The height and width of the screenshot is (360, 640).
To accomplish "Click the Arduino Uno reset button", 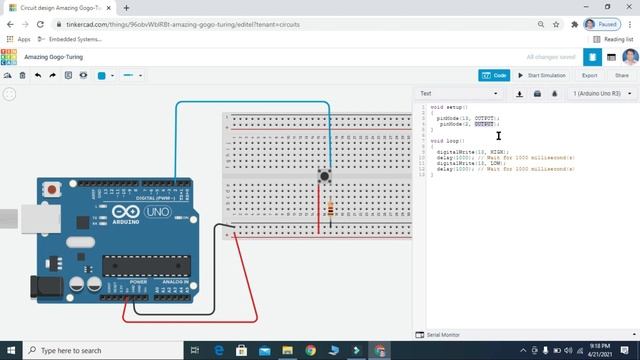I will [x=52, y=189].
